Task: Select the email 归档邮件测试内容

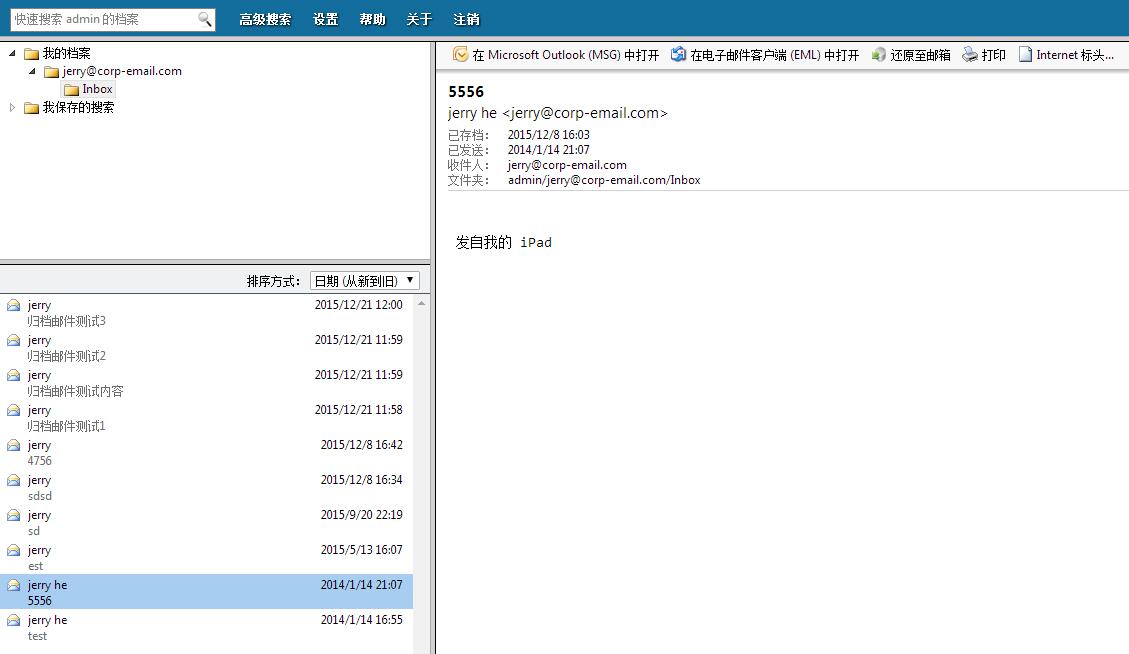Action: coord(200,383)
